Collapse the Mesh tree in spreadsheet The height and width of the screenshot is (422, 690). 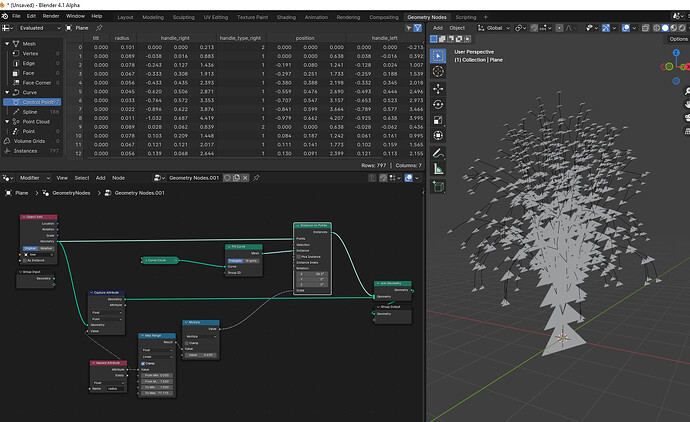pos(7,44)
